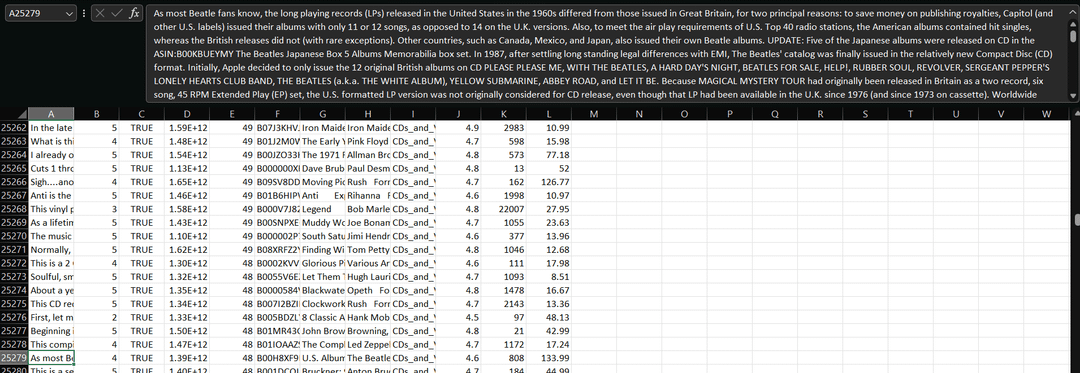Click the formula bar options dots icon
The width and height of the screenshot is (1080, 373).
click(x=84, y=13)
